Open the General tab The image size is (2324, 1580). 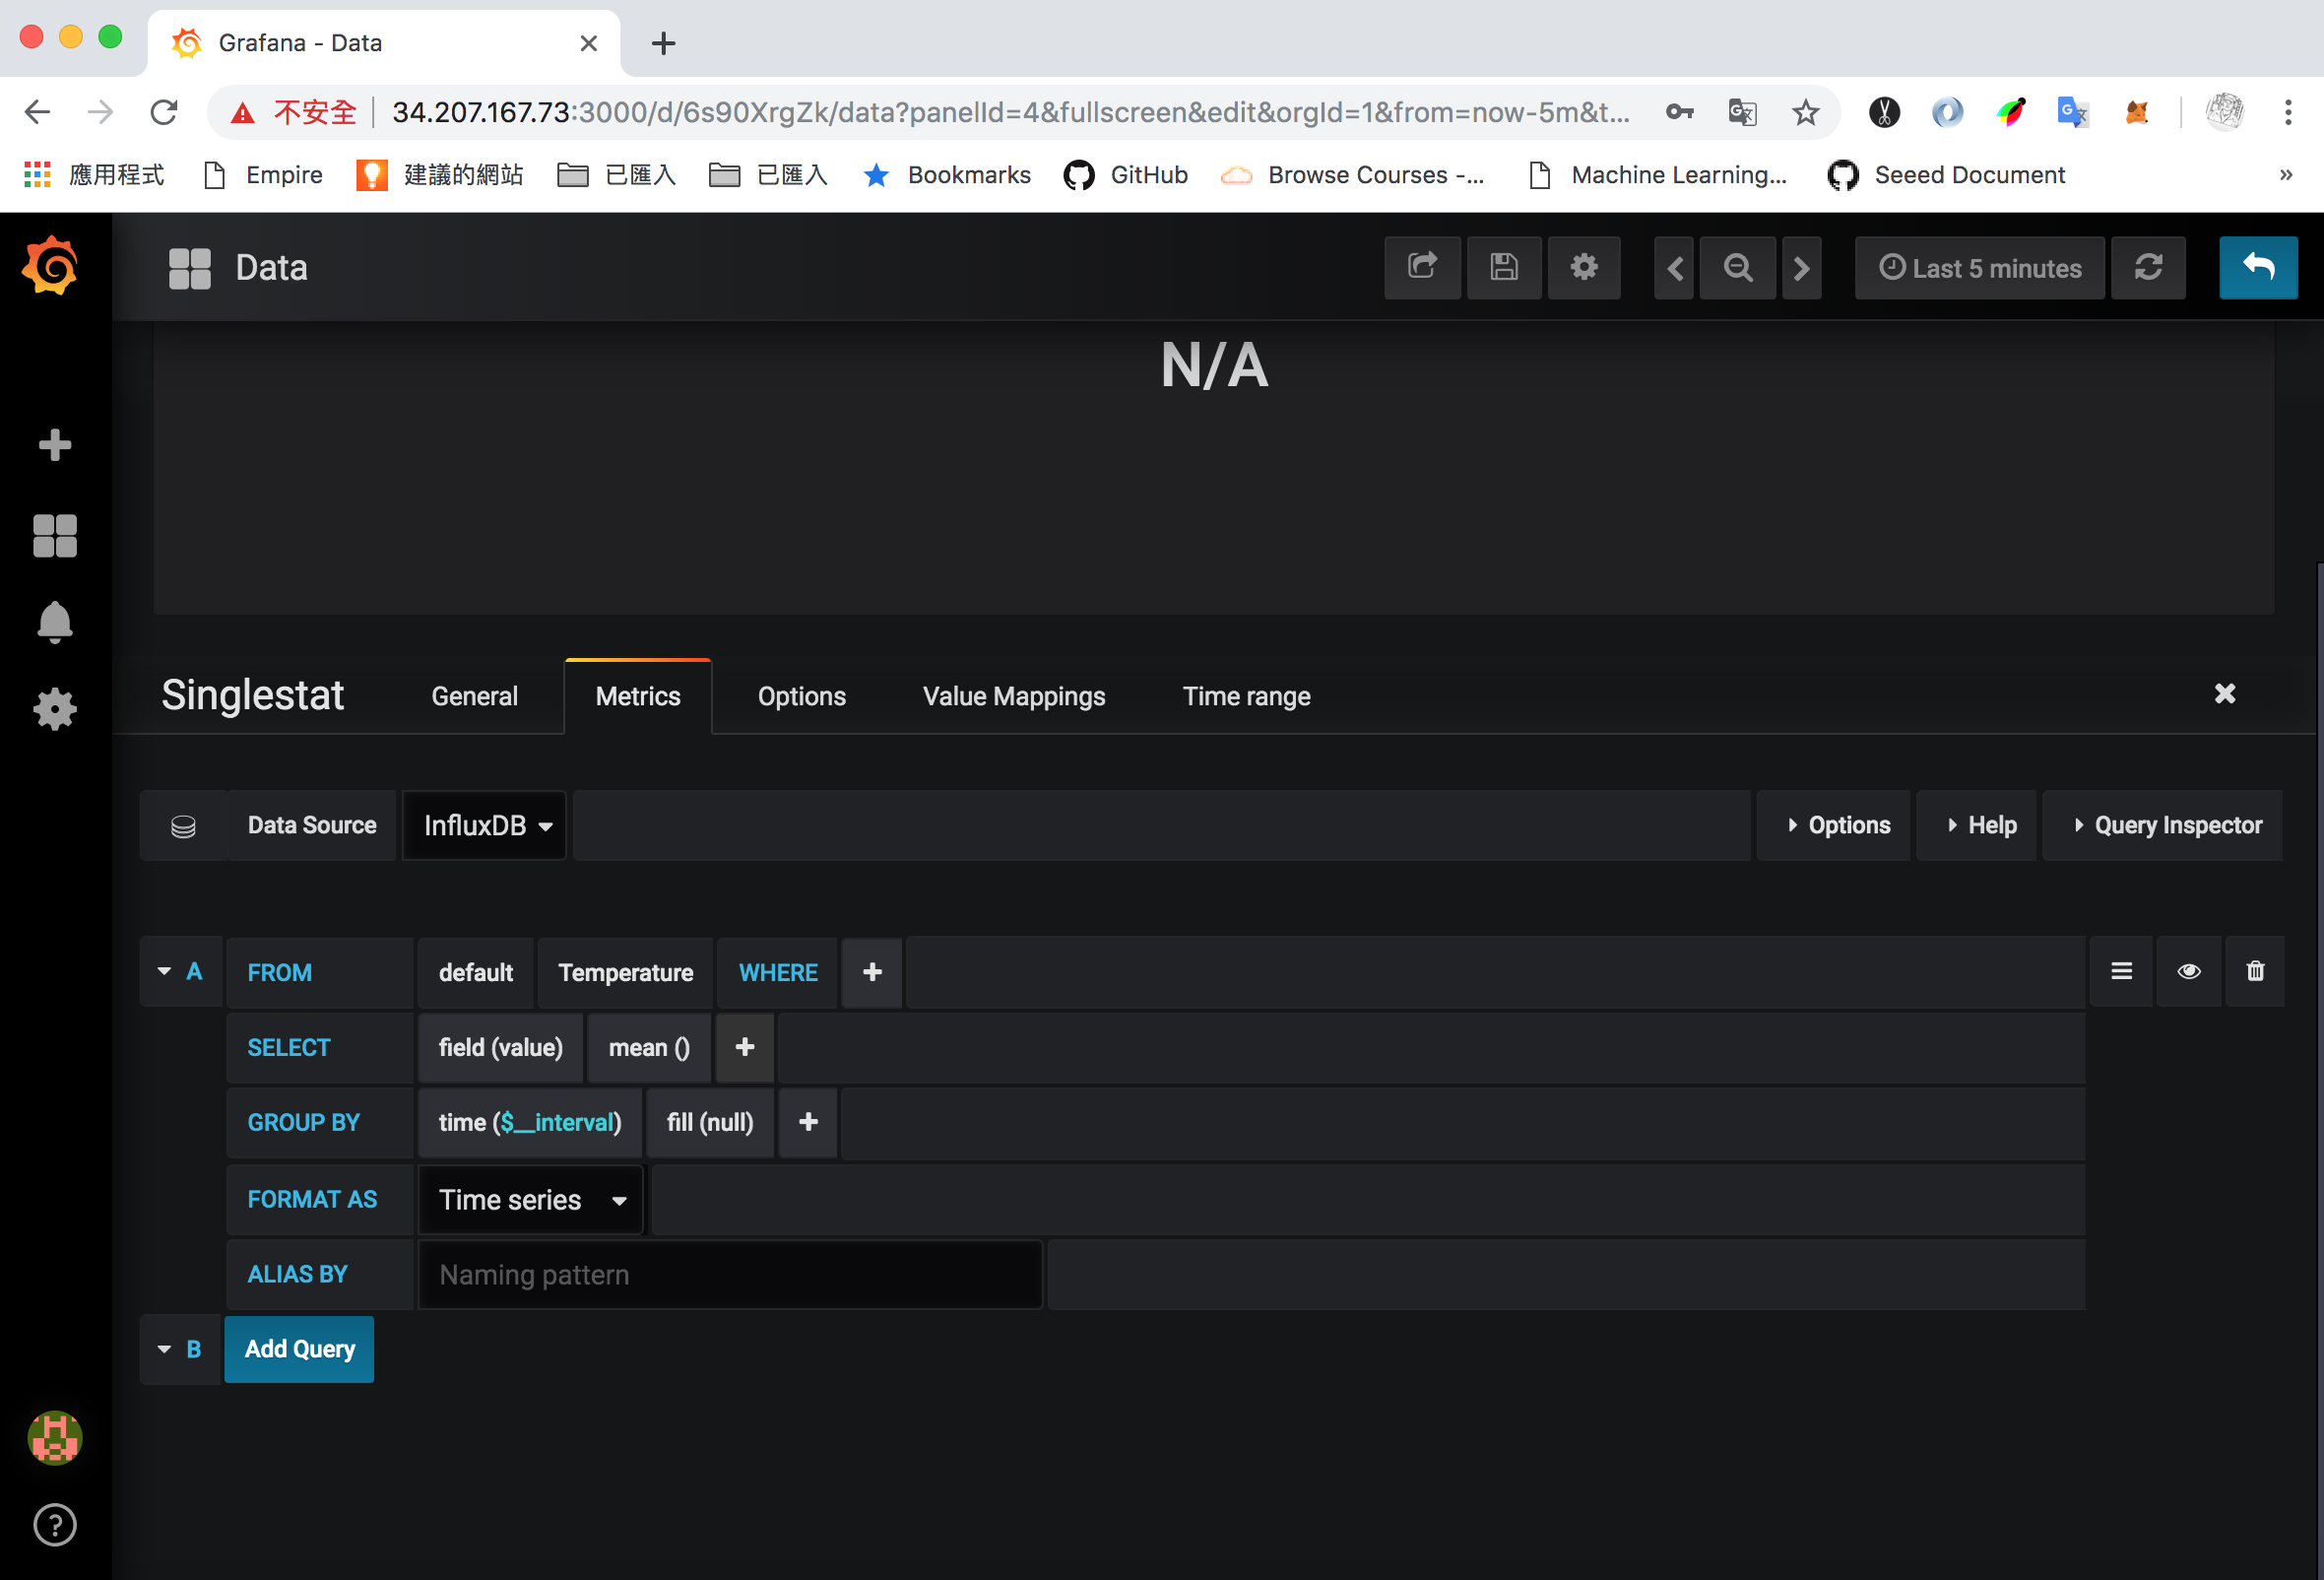point(474,697)
